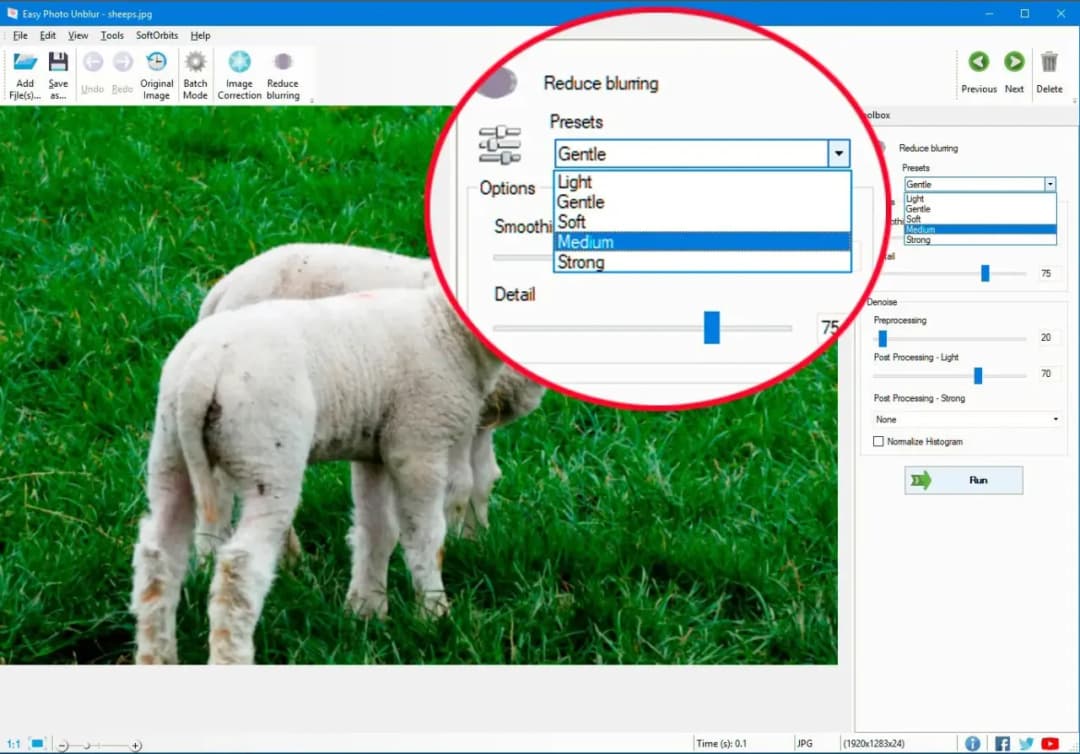Enable the Normalize Histogram checkbox
1080x754 pixels.
click(x=879, y=441)
